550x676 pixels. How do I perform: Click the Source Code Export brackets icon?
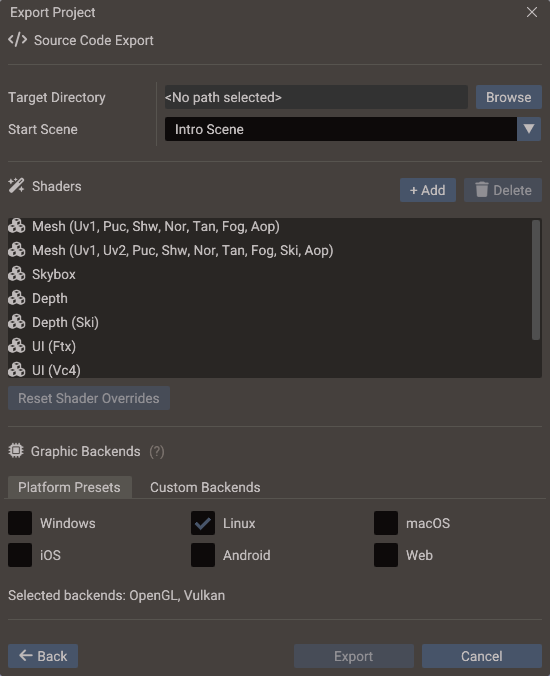[x=18, y=40]
